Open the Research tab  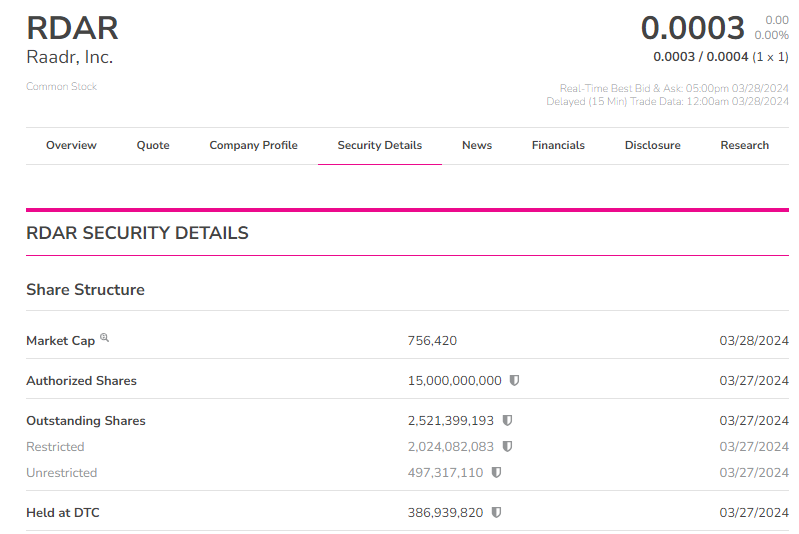coord(744,145)
